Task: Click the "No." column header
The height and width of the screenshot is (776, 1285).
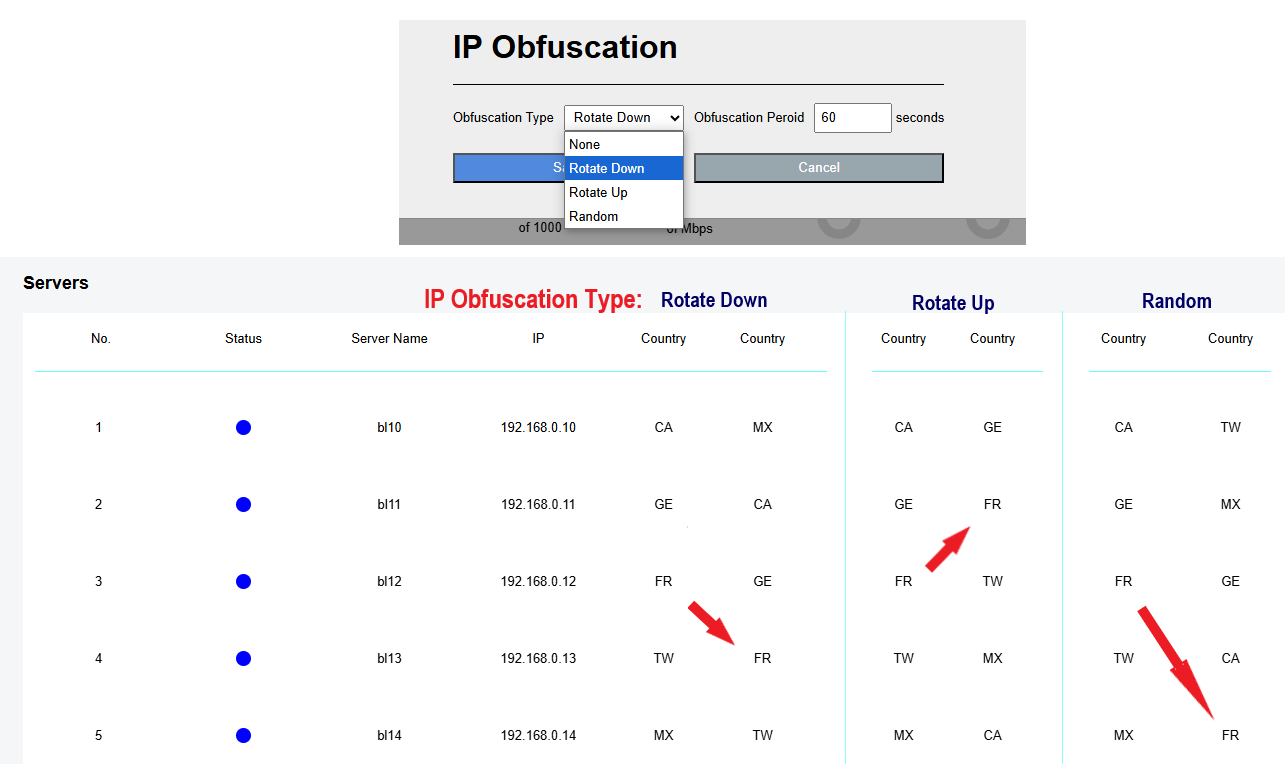Action: coord(100,339)
